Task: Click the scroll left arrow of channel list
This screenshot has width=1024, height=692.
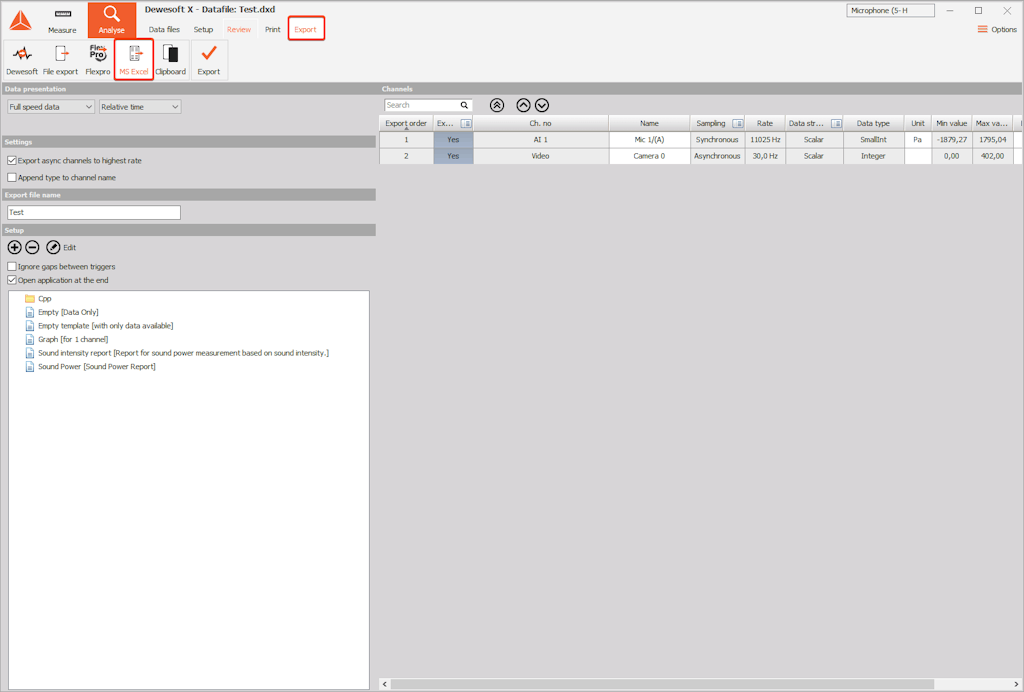Action: click(x=385, y=684)
